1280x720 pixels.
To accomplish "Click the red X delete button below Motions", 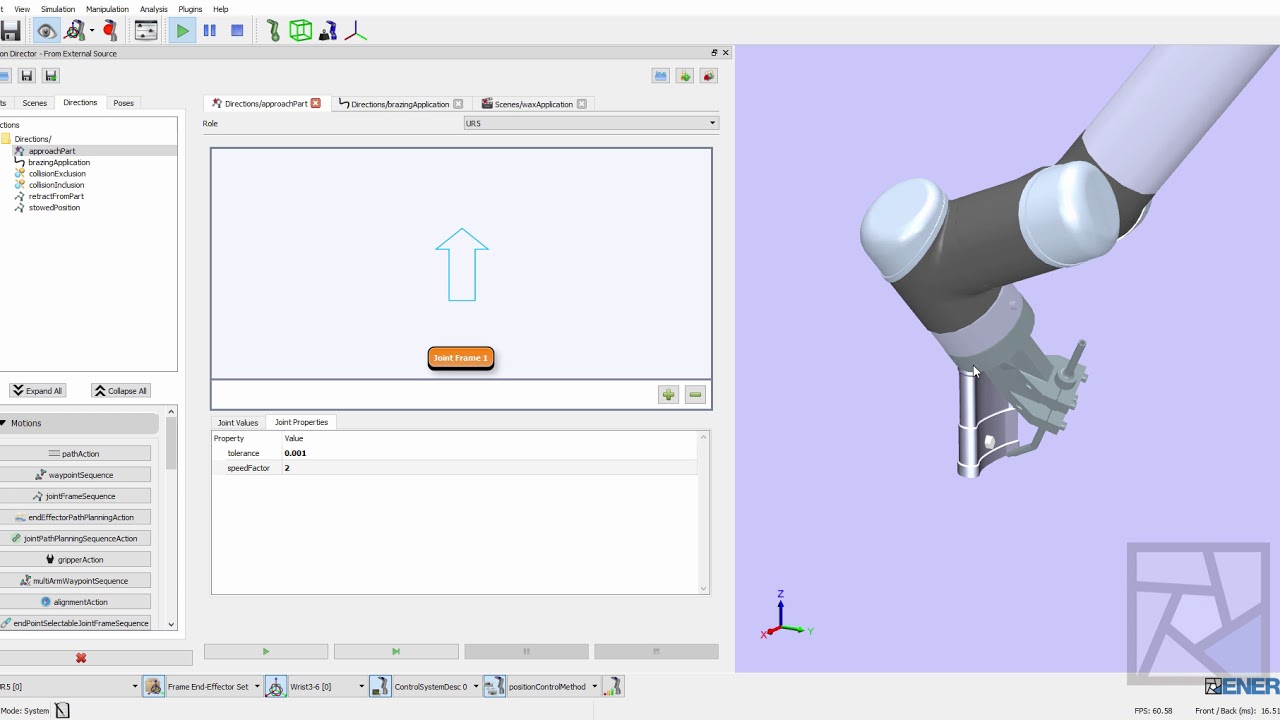I will pyautogui.click(x=81, y=658).
